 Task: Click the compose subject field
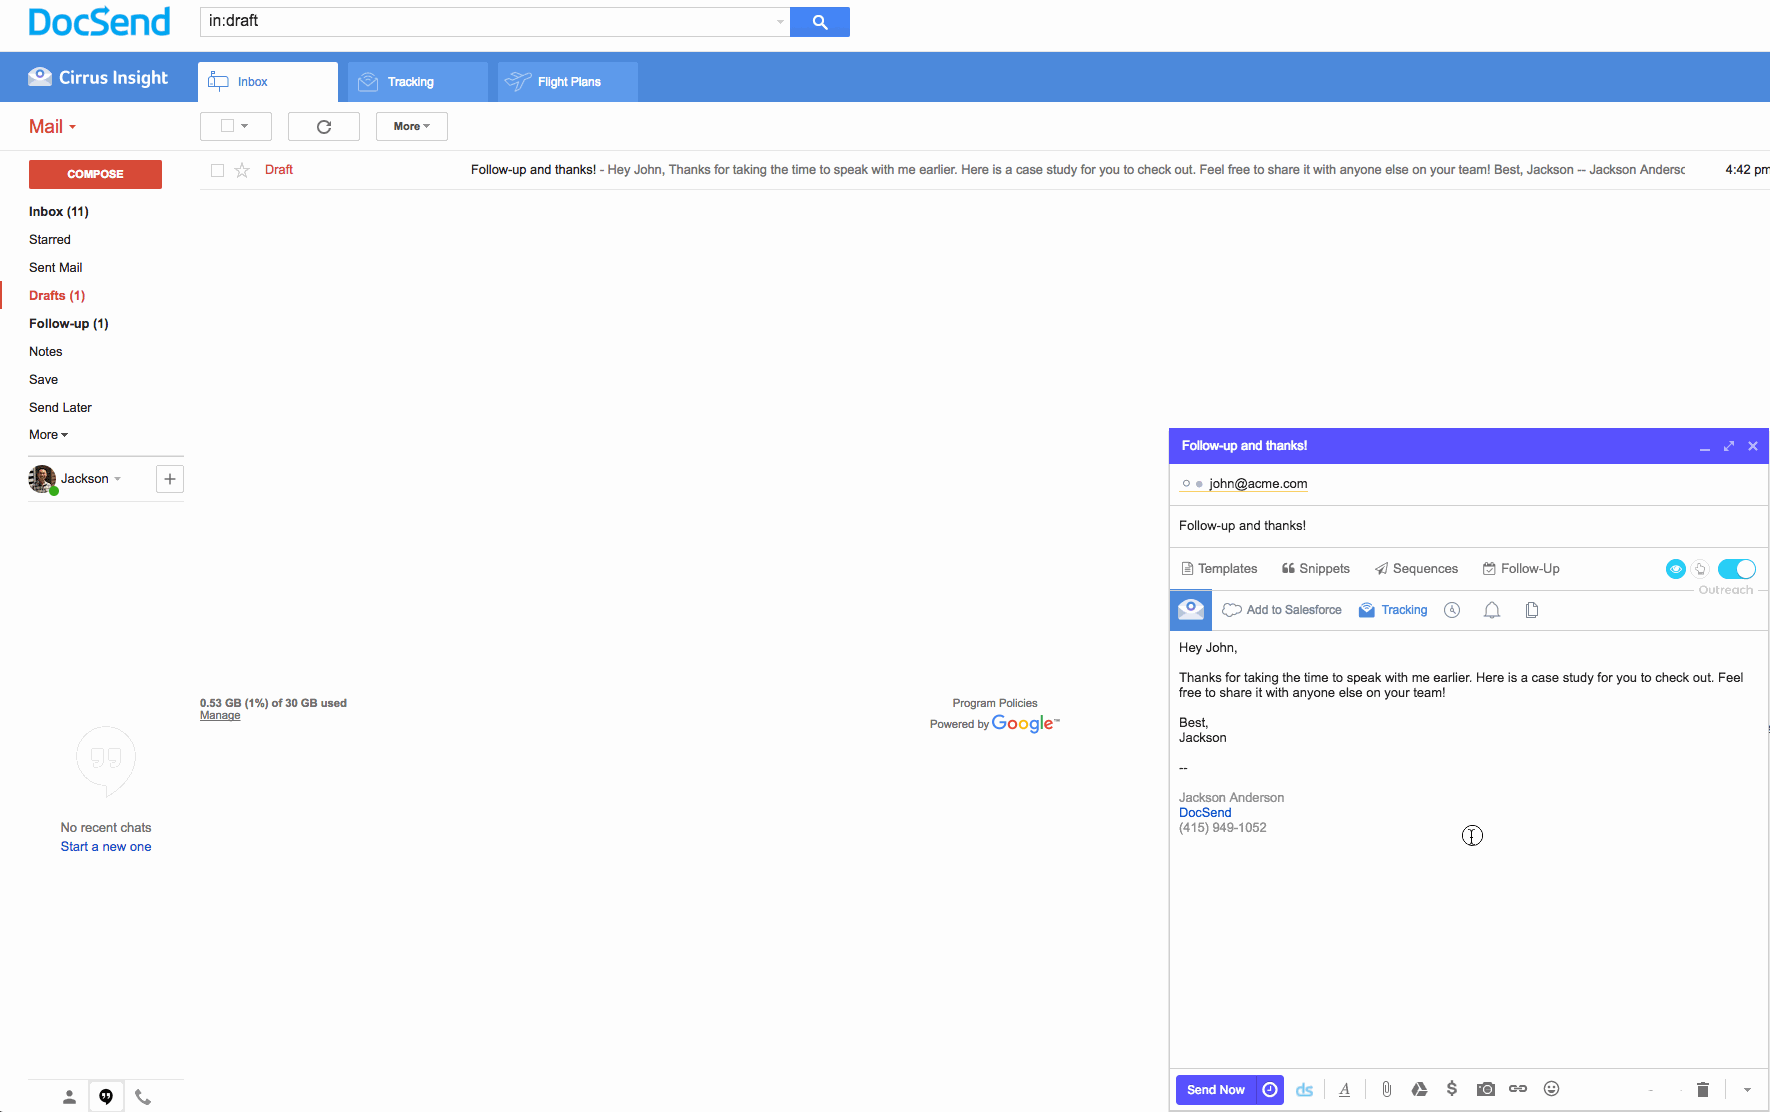coord(1468,526)
